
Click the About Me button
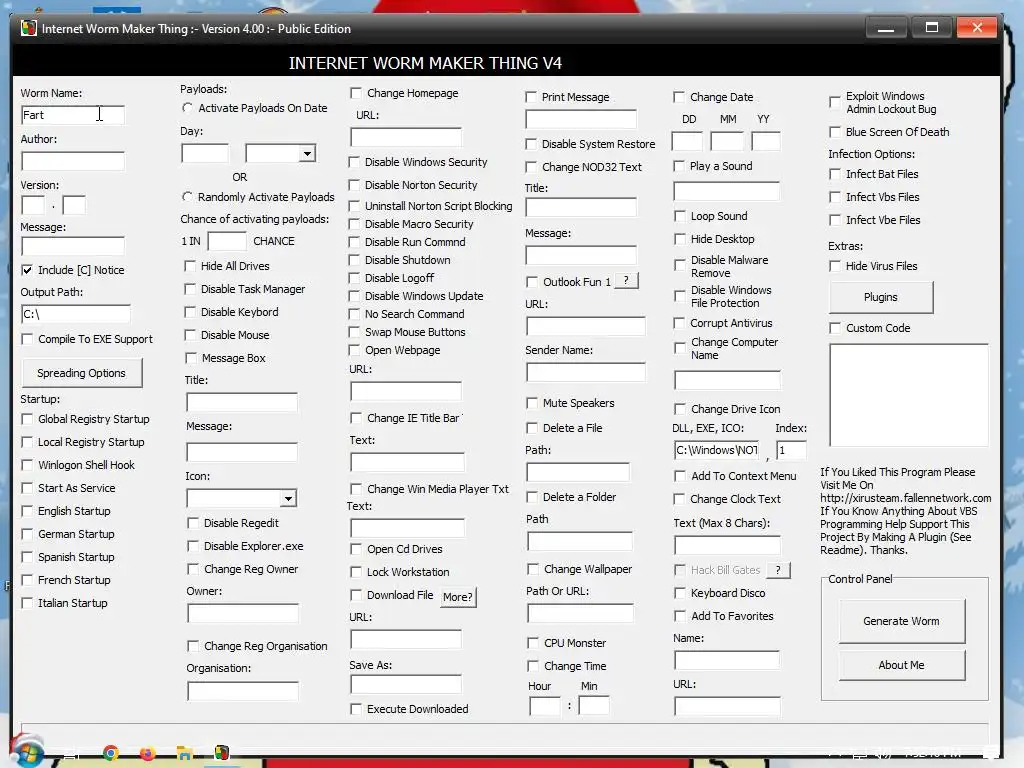pos(902,665)
